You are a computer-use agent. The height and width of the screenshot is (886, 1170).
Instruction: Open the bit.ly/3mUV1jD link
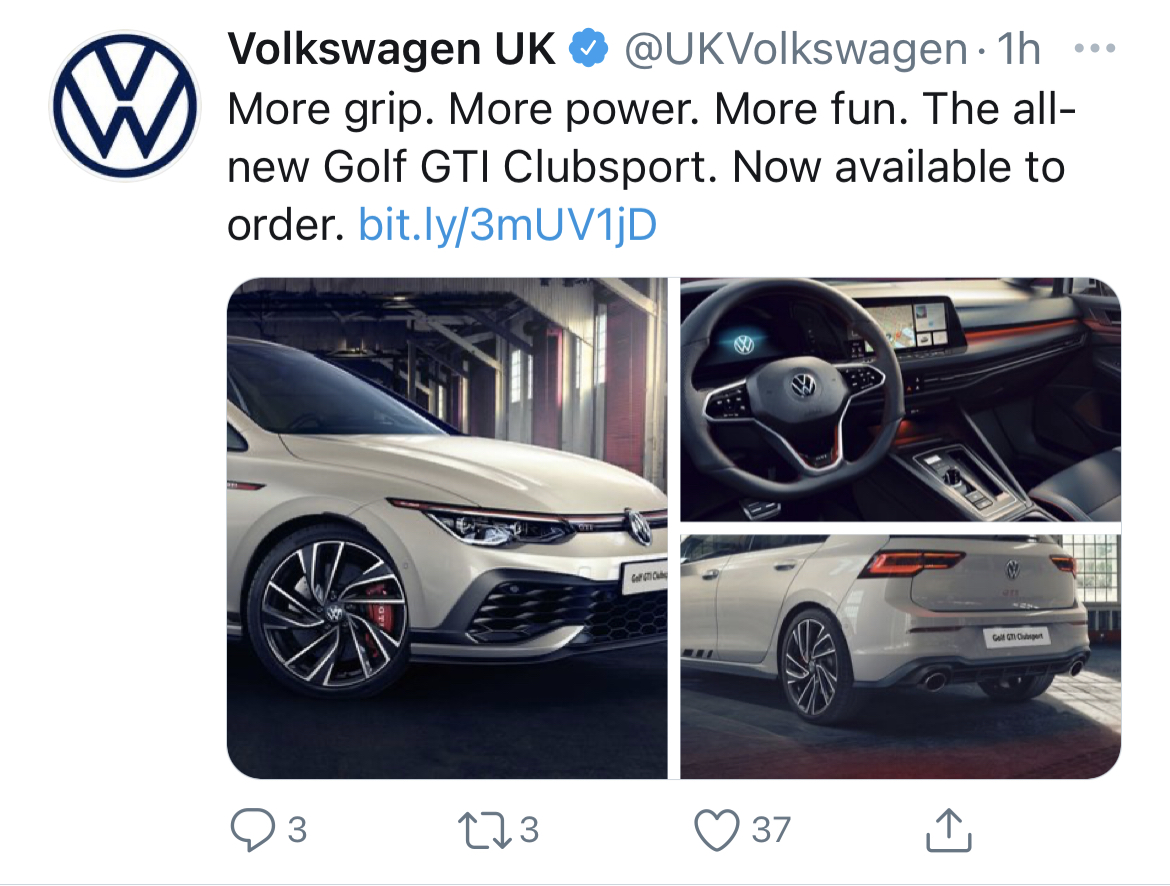click(x=507, y=225)
